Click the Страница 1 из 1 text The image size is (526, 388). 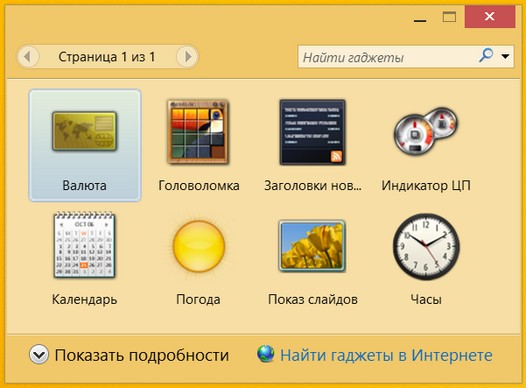tap(107, 57)
